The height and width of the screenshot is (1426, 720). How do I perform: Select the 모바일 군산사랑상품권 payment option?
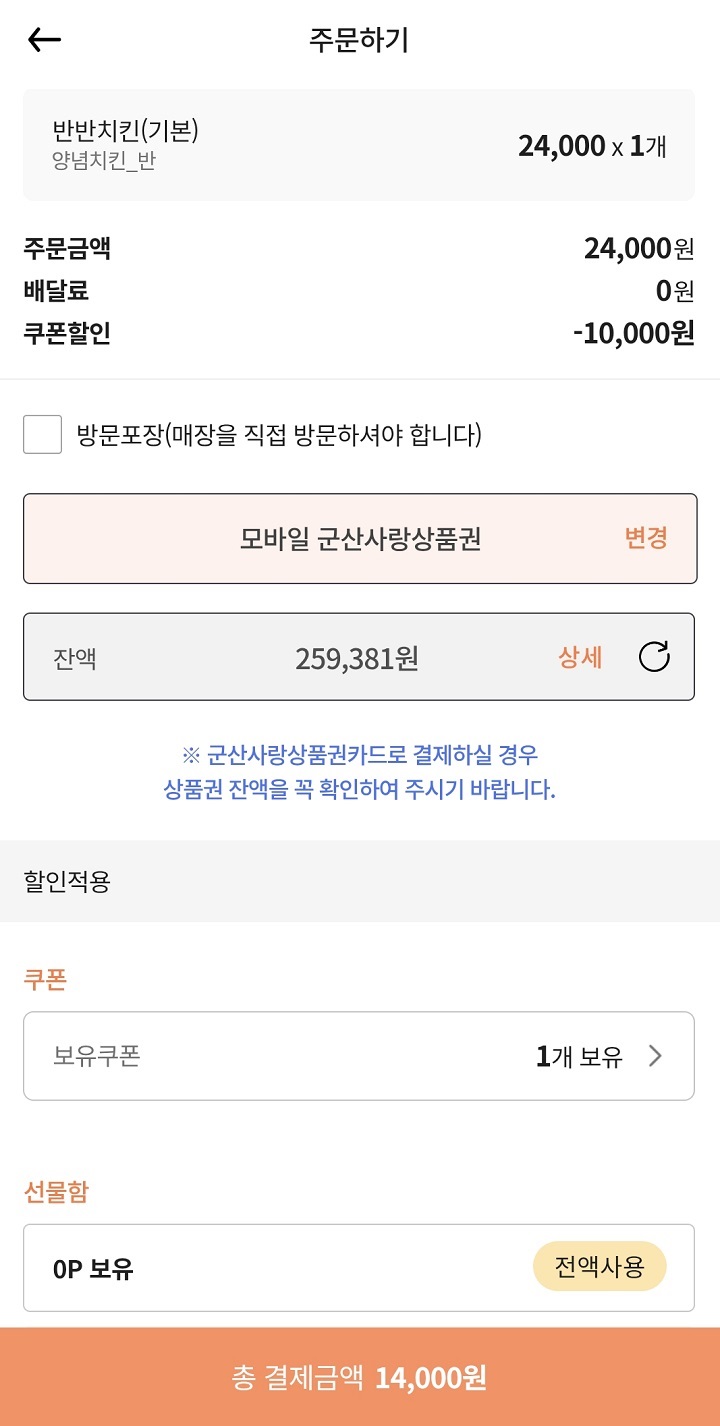tap(360, 538)
